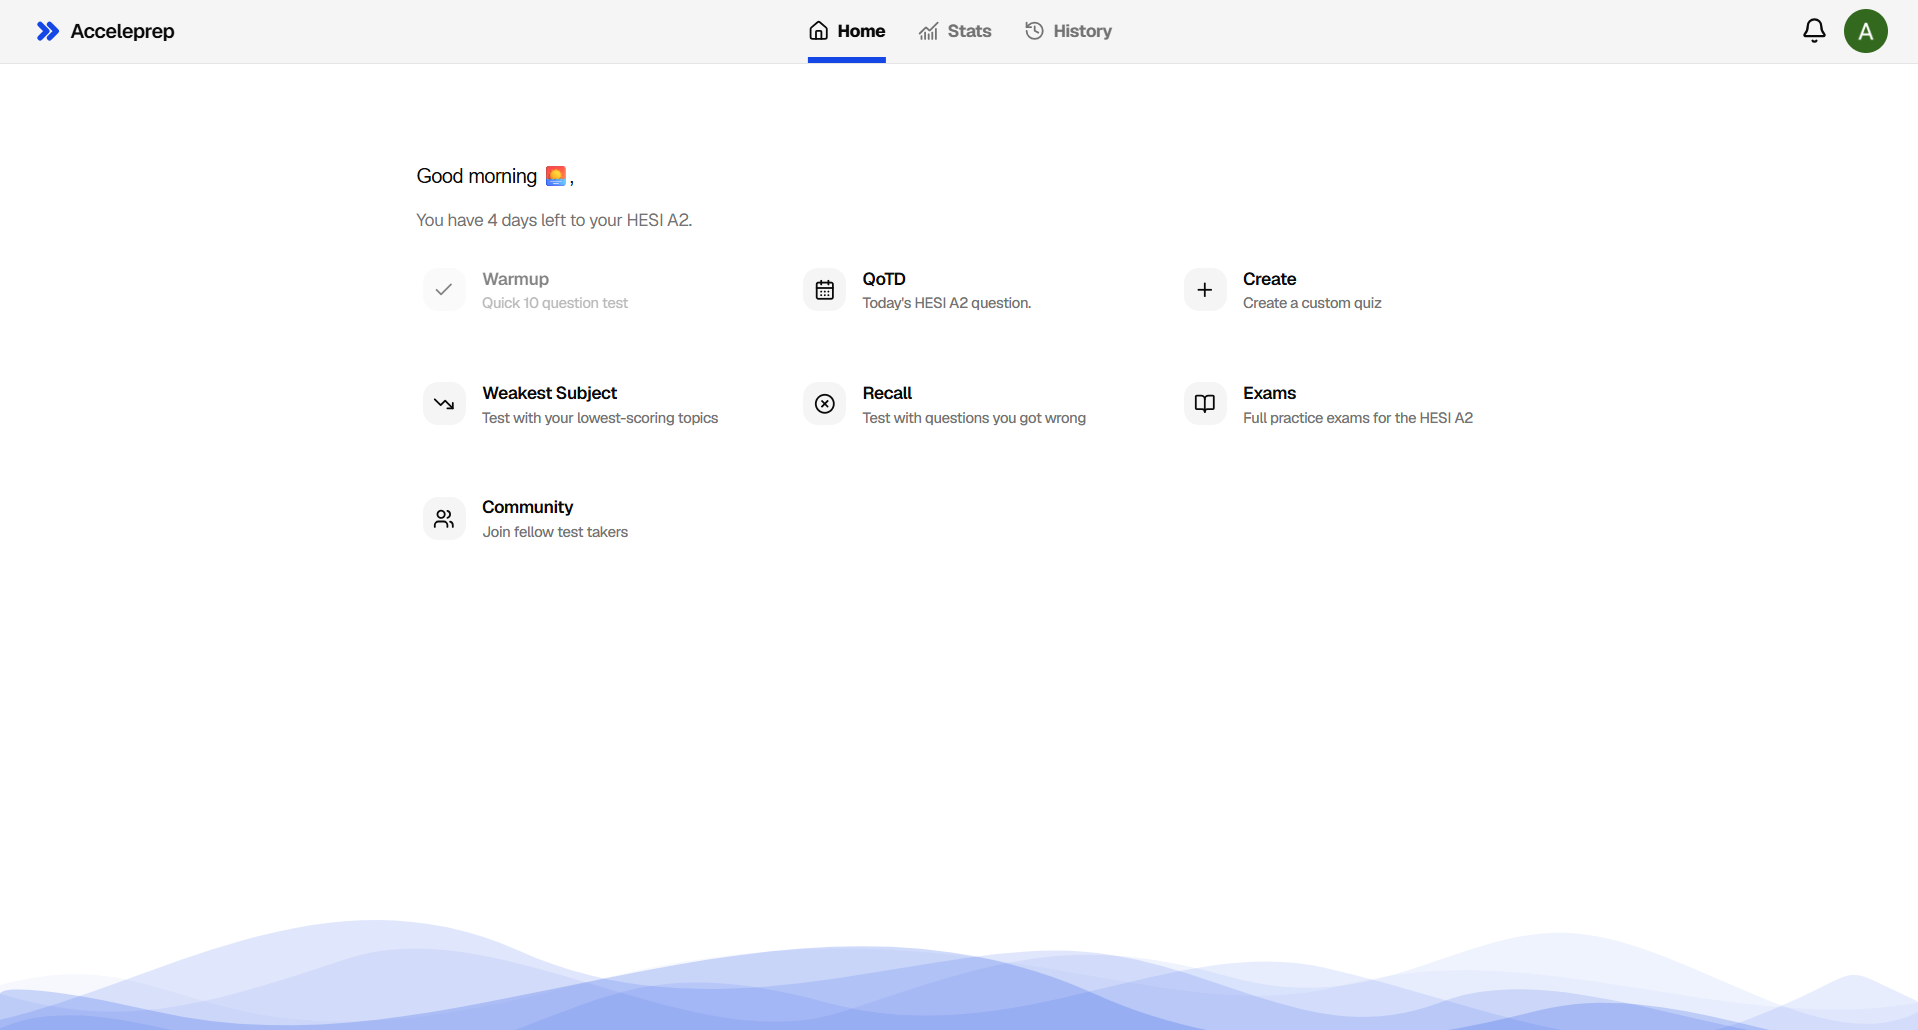The width and height of the screenshot is (1918, 1030).
Task: Click the Community people icon
Action: click(444, 518)
